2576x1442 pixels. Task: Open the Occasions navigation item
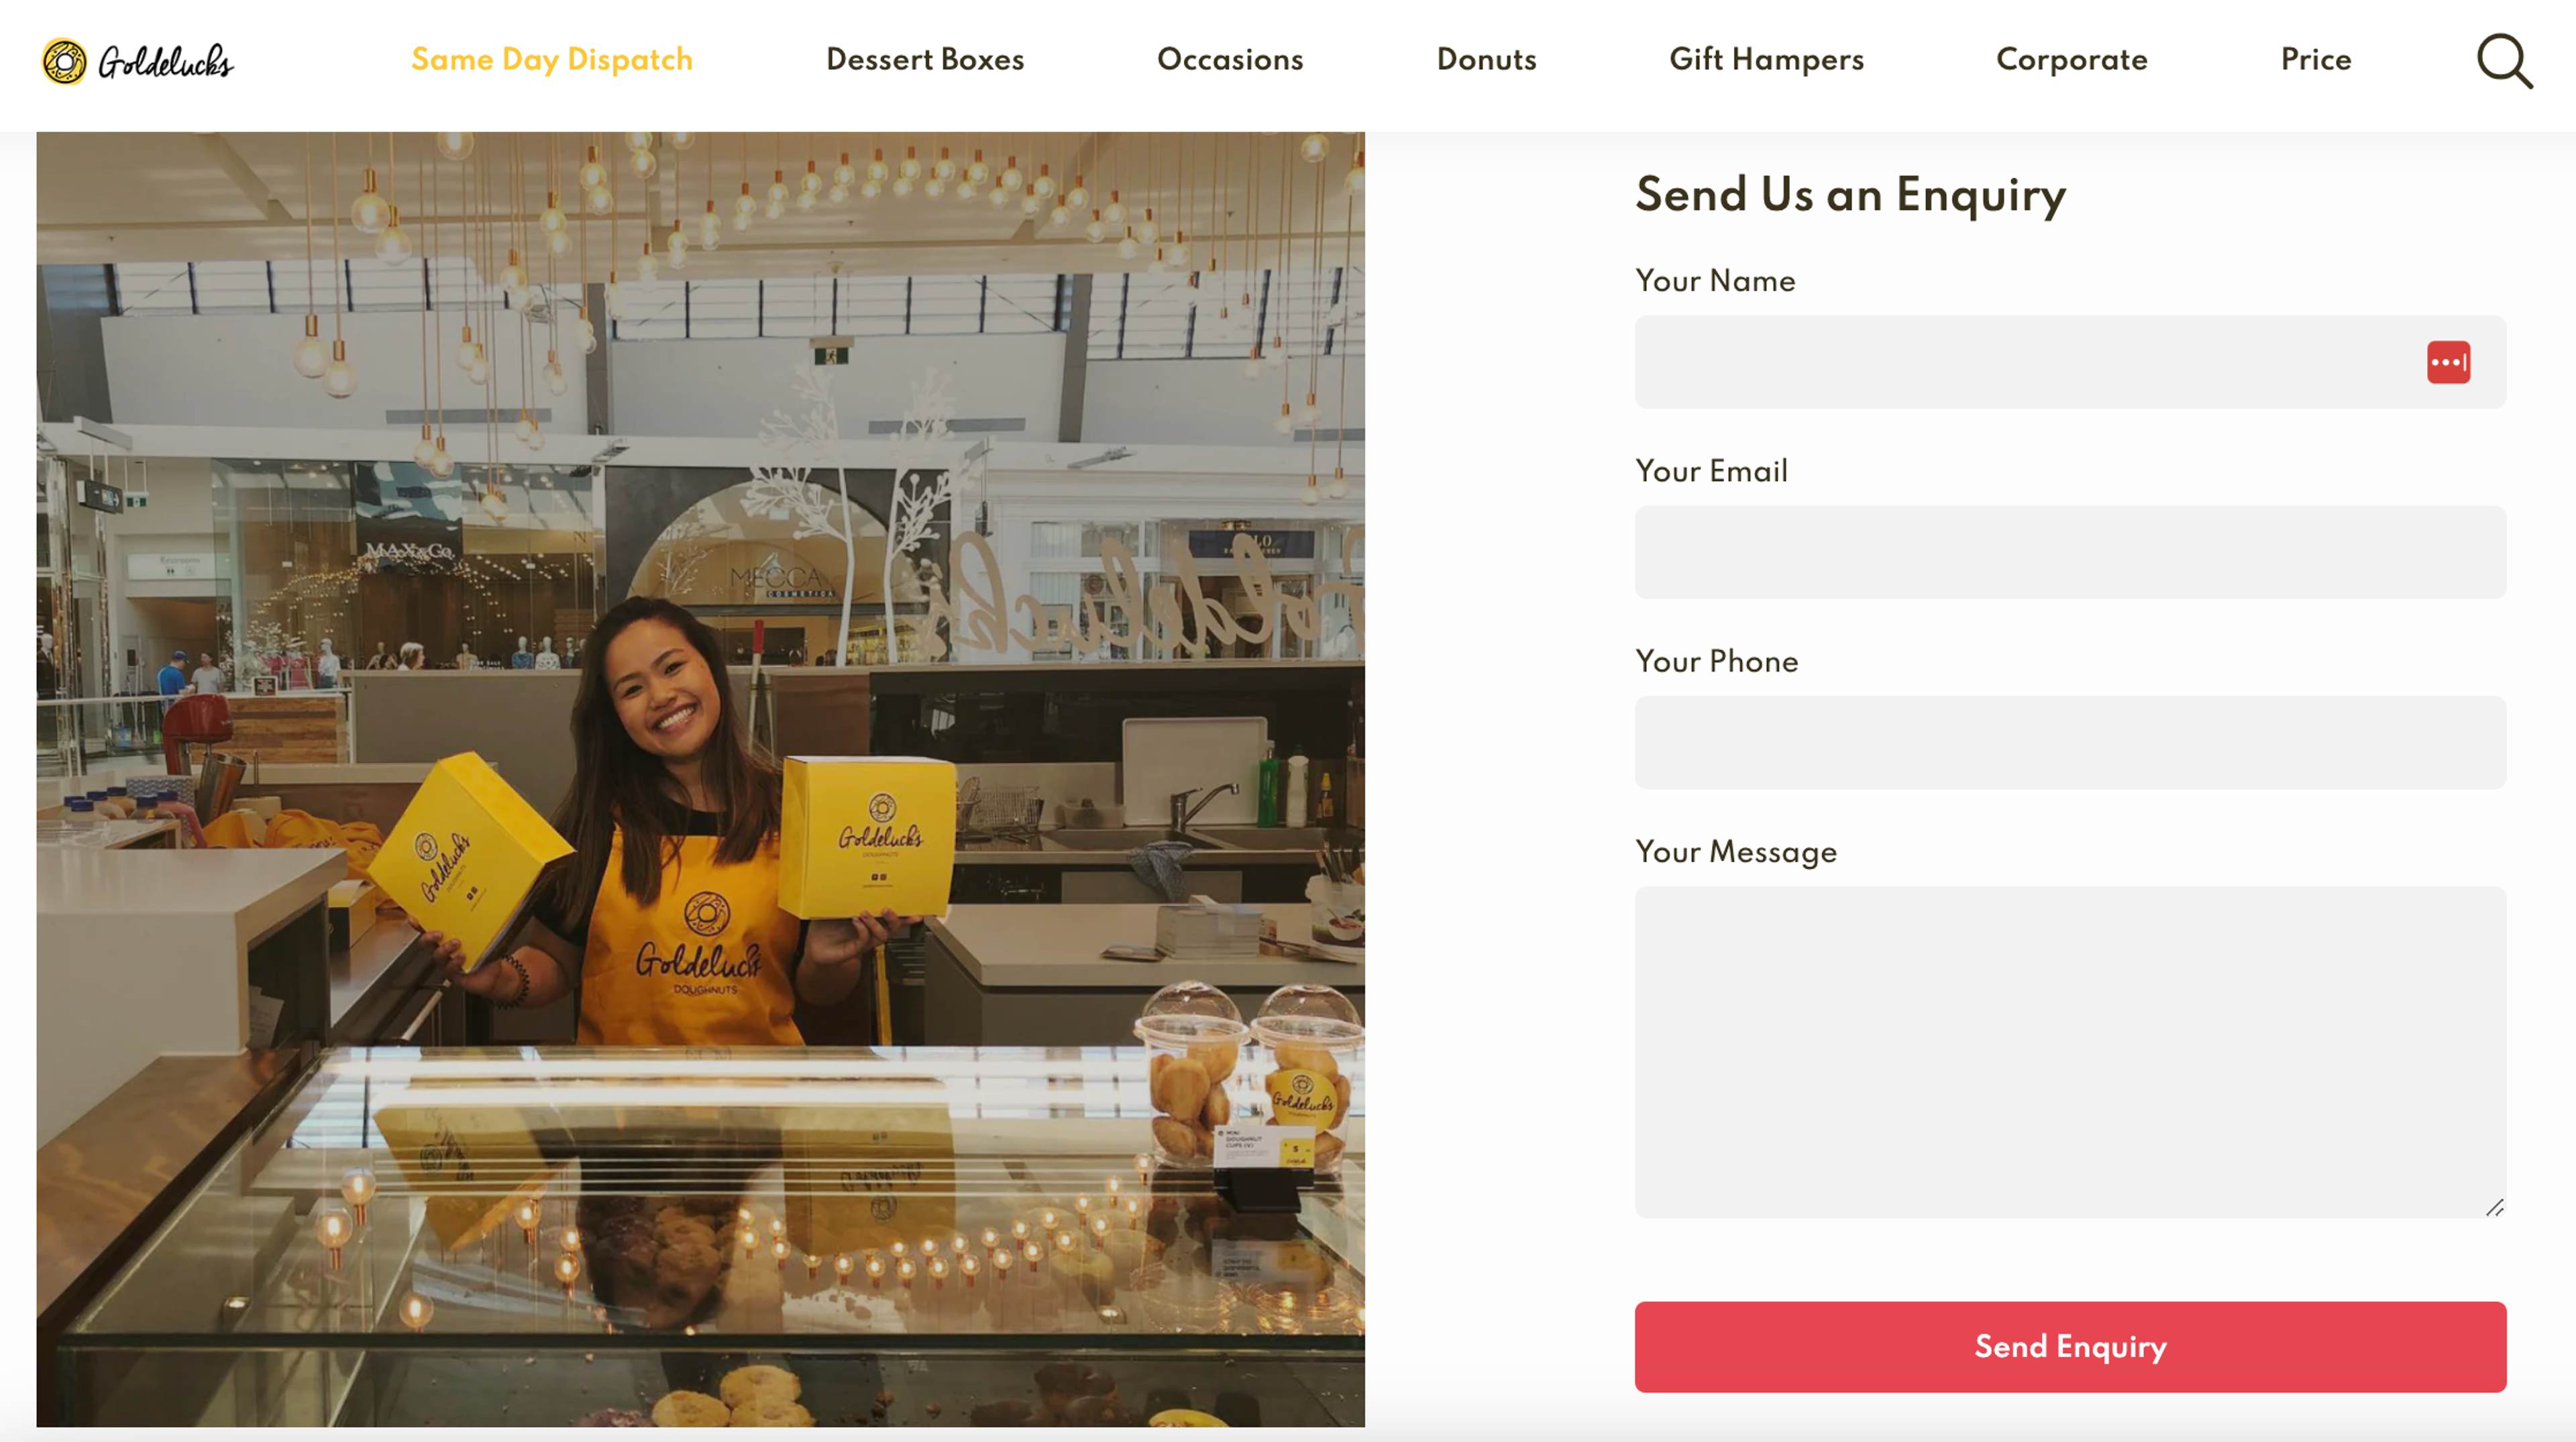click(1229, 60)
